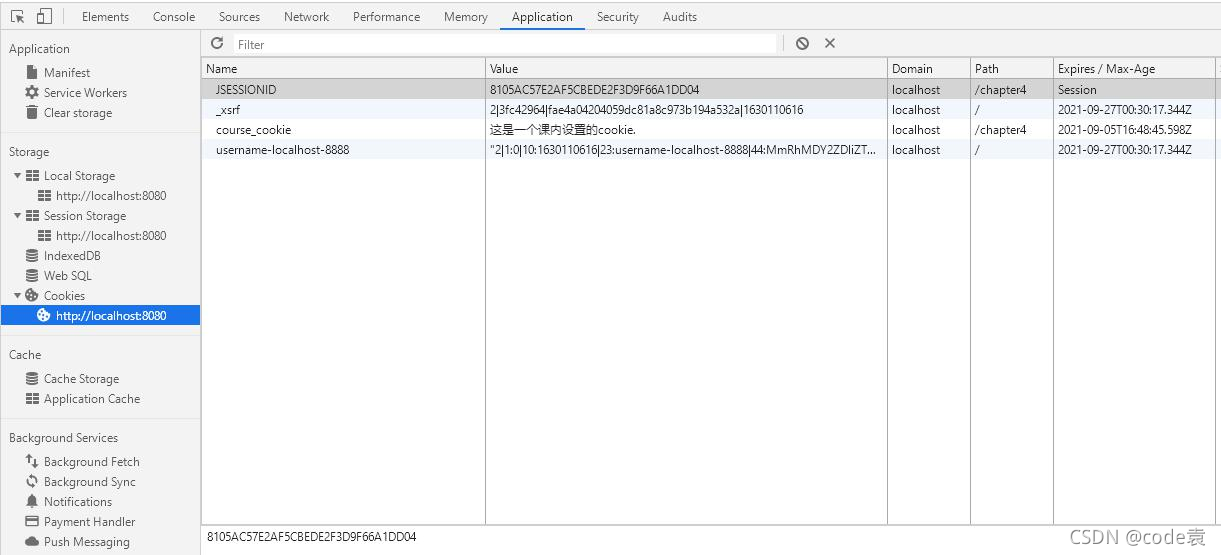Collapse the Local Storage tree node
Viewport: 1221px width, 555px height.
point(18,176)
